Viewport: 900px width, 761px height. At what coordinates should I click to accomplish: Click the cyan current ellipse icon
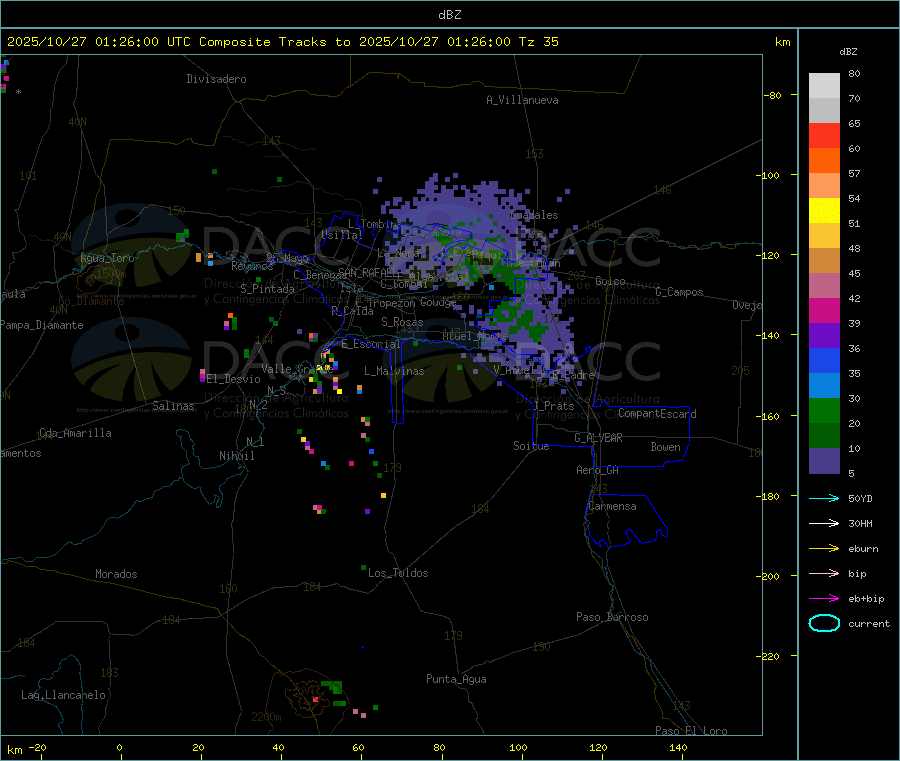pyautogui.click(x=824, y=623)
